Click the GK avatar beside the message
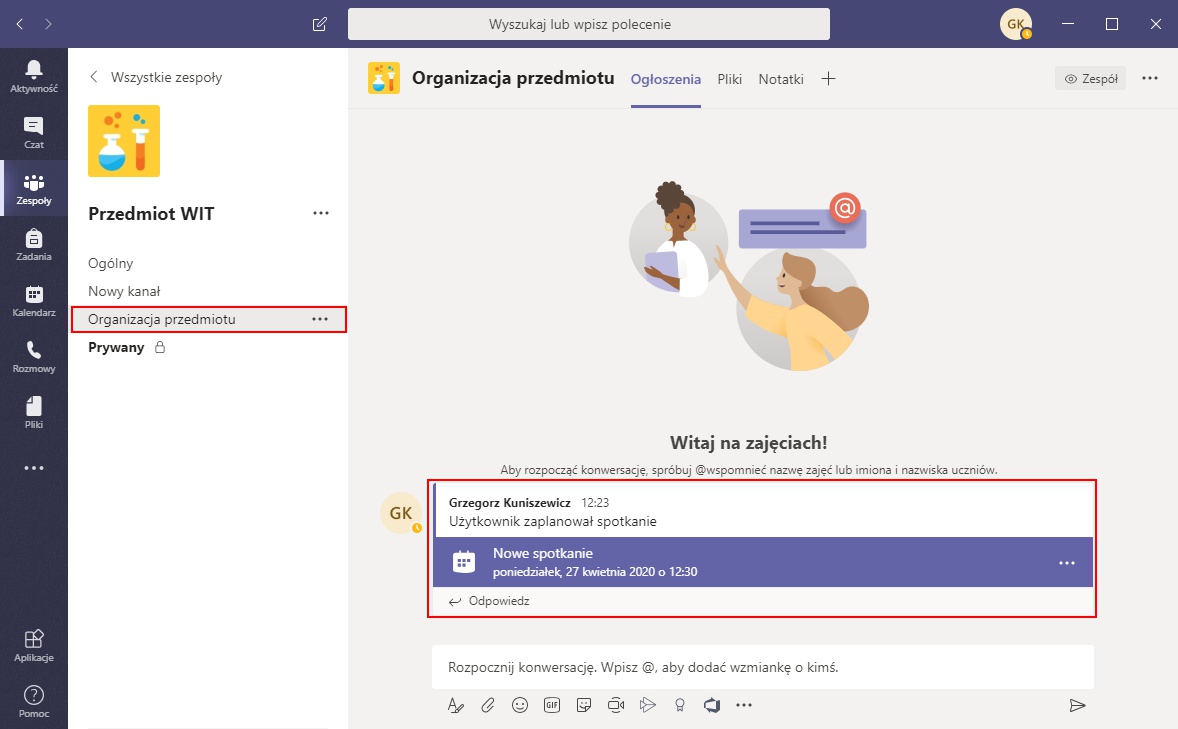The image size is (1178, 729). click(x=401, y=513)
